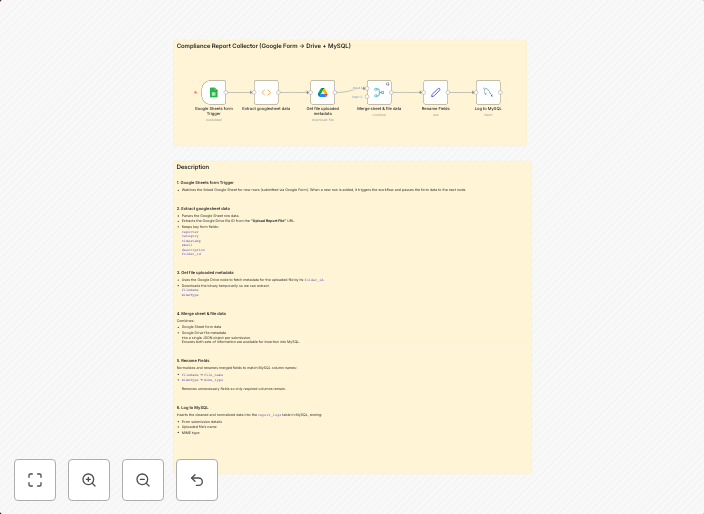Click the Input 2 connector of Merge node
Screen dimensions: 704x514
367,97
